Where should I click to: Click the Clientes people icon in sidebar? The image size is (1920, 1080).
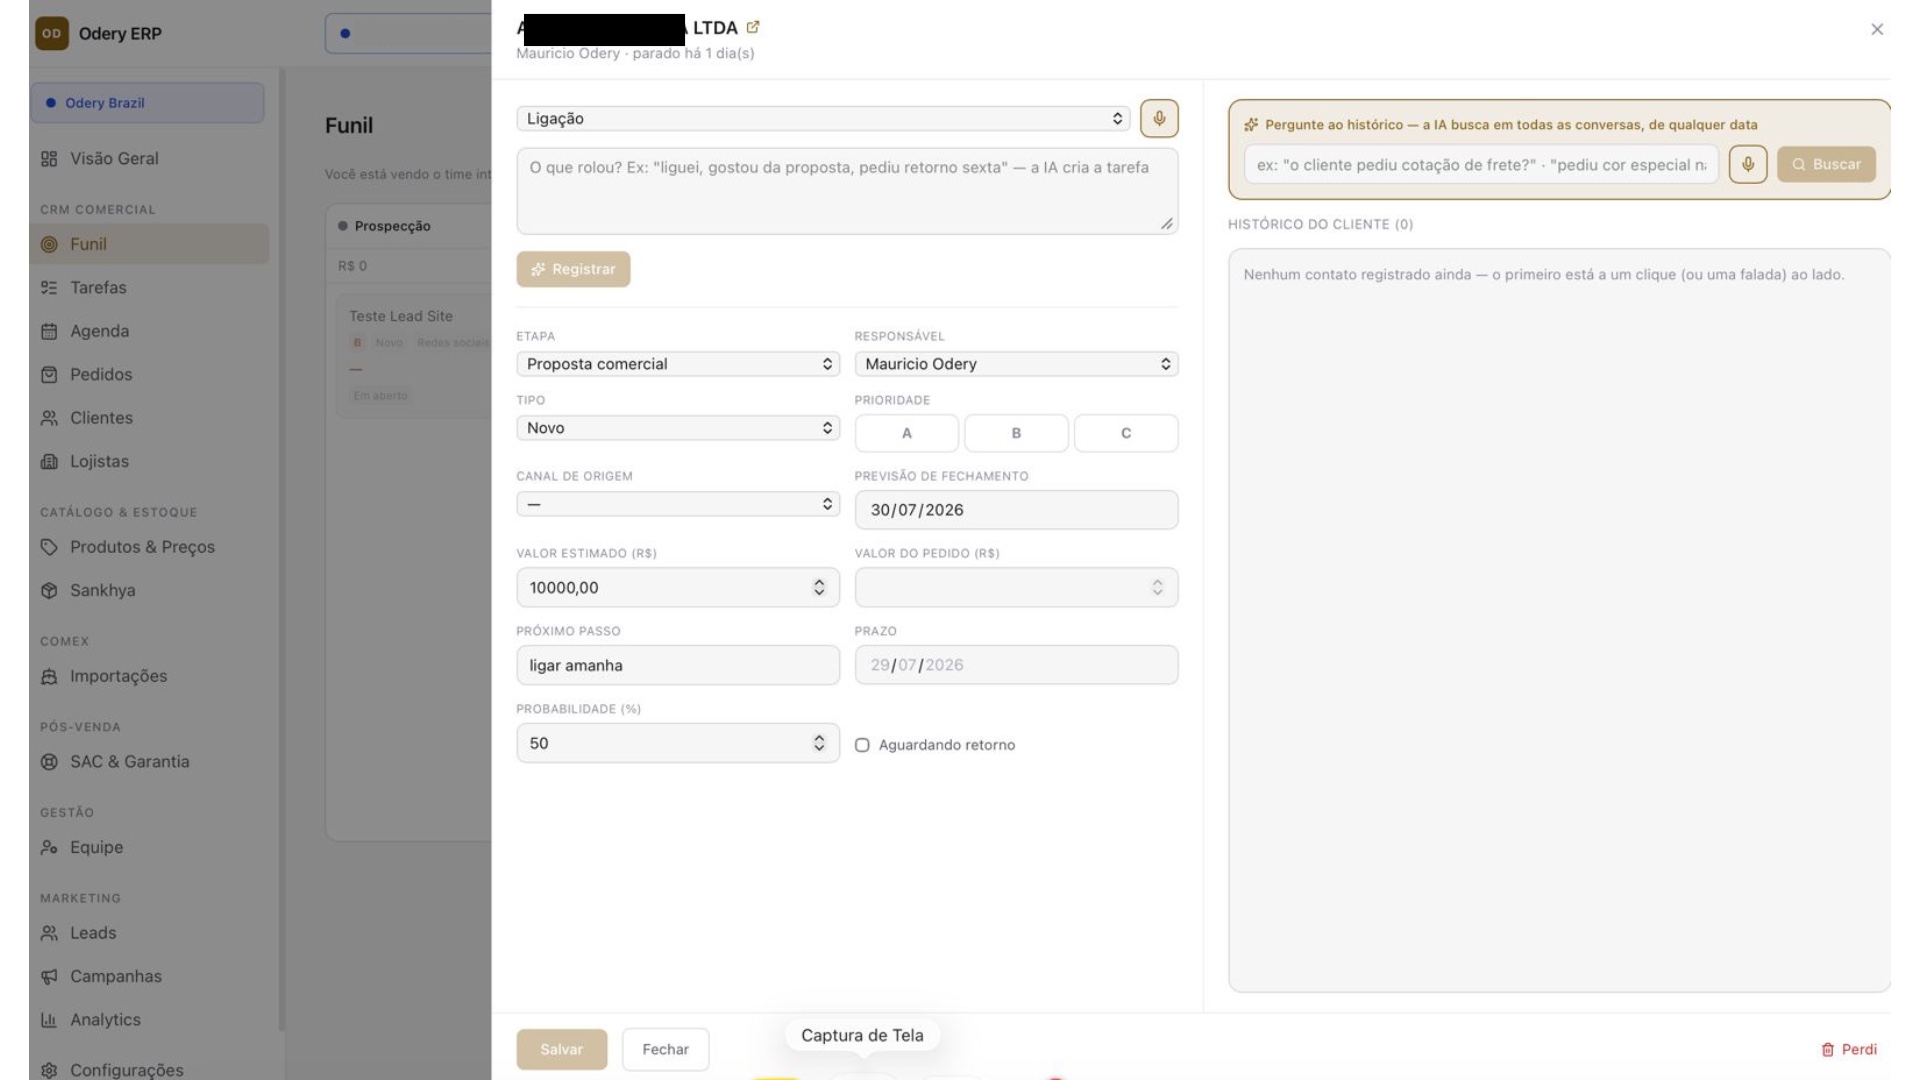pos(49,418)
